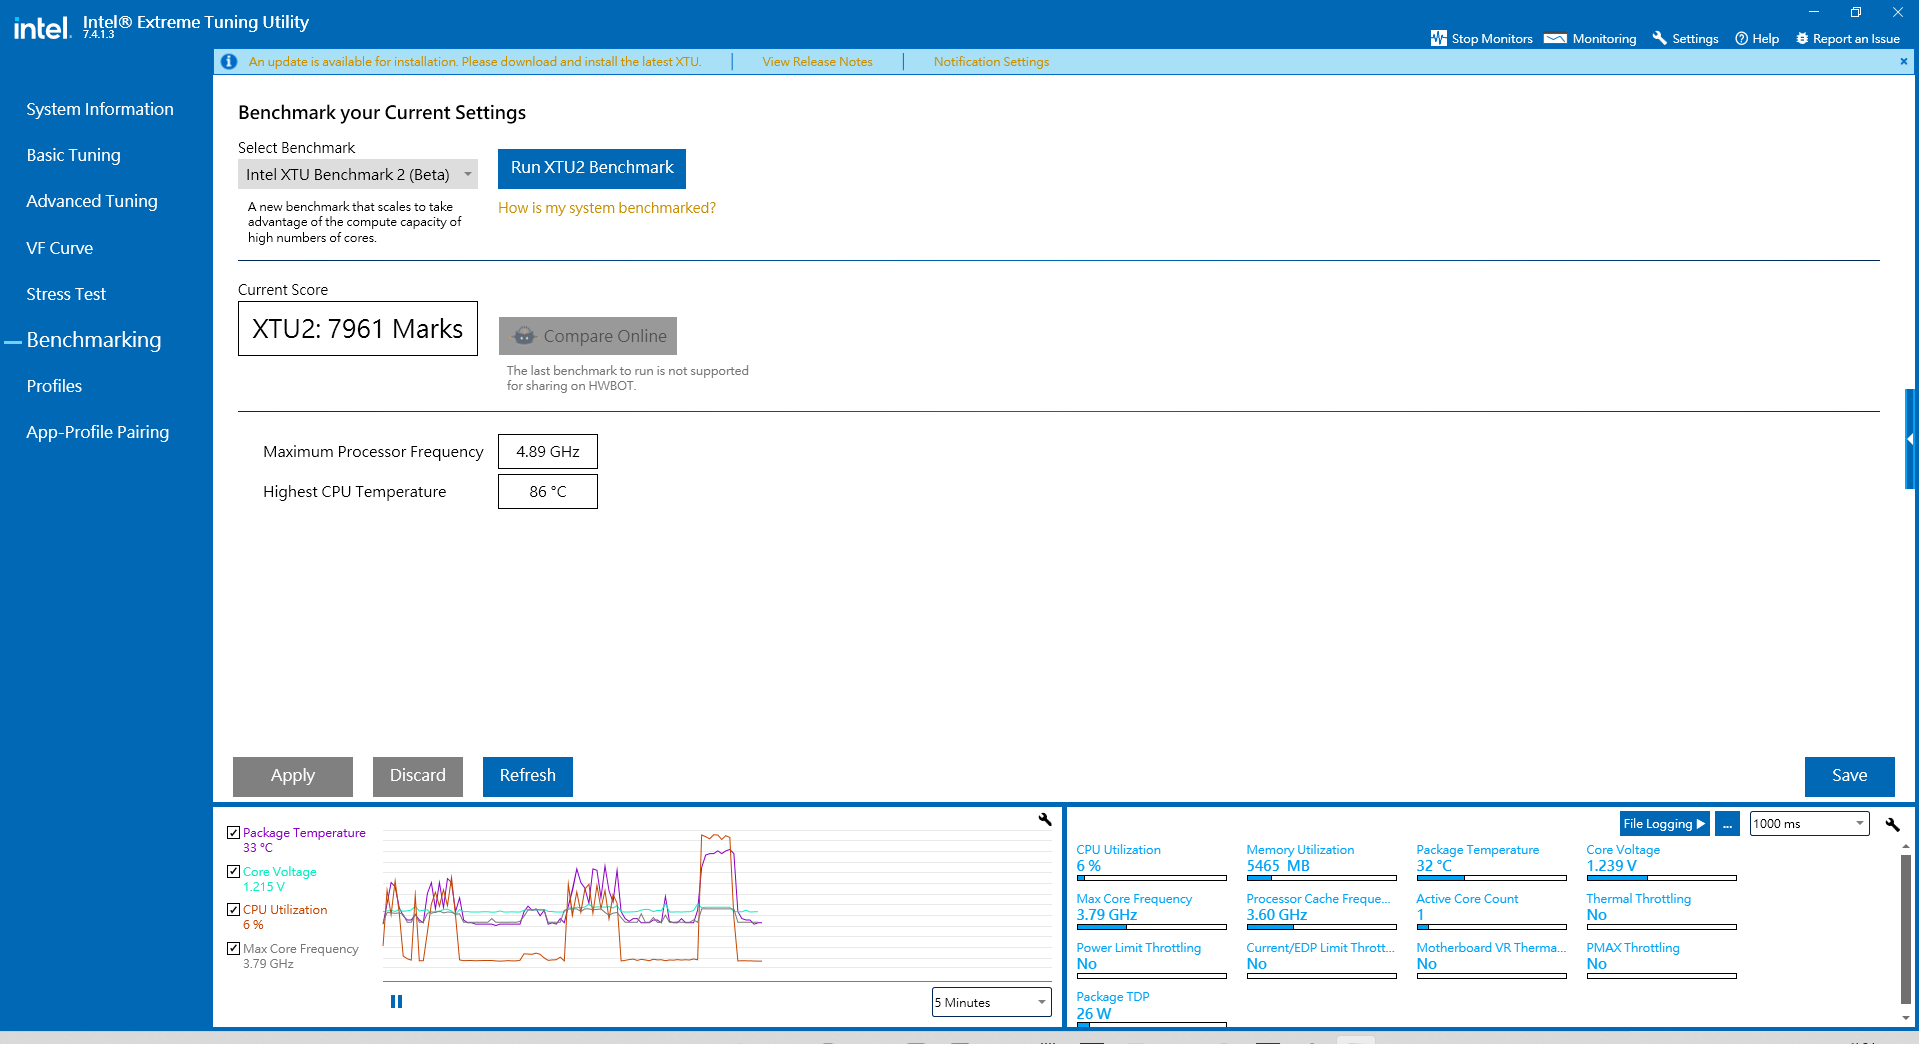The height and width of the screenshot is (1044, 1920).
Task: Go to System Information
Action: pyautogui.click(x=100, y=109)
